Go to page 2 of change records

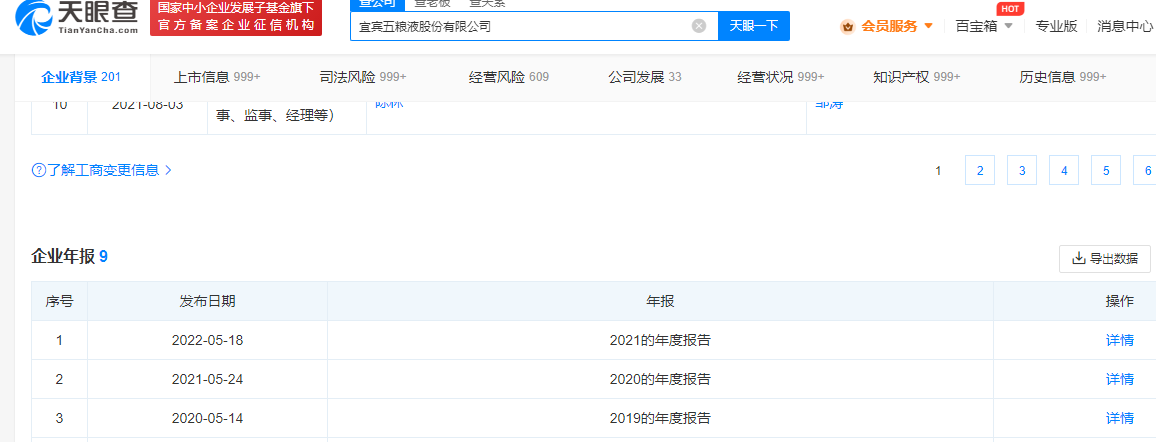(979, 170)
